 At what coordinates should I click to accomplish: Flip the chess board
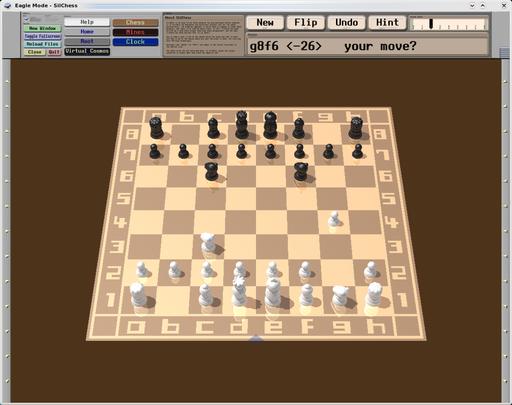[x=306, y=23]
